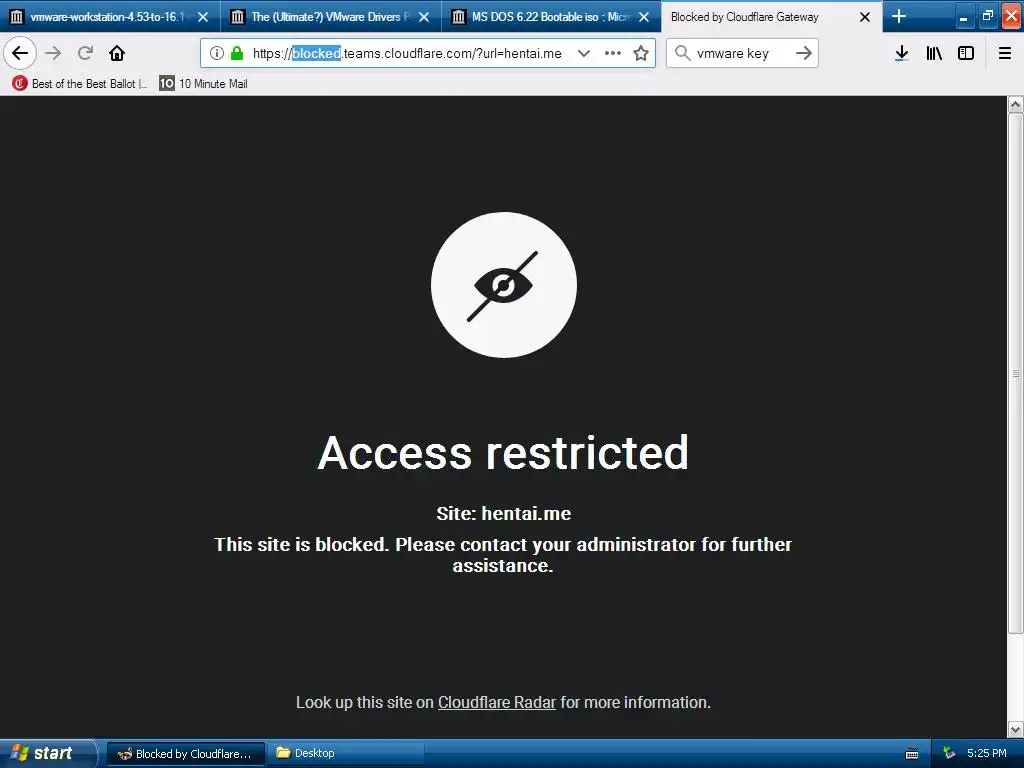This screenshot has height=768, width=1024.
Task: Close the vmware-workstation tab
Action: pyautogui.click(x=203, y=17)
